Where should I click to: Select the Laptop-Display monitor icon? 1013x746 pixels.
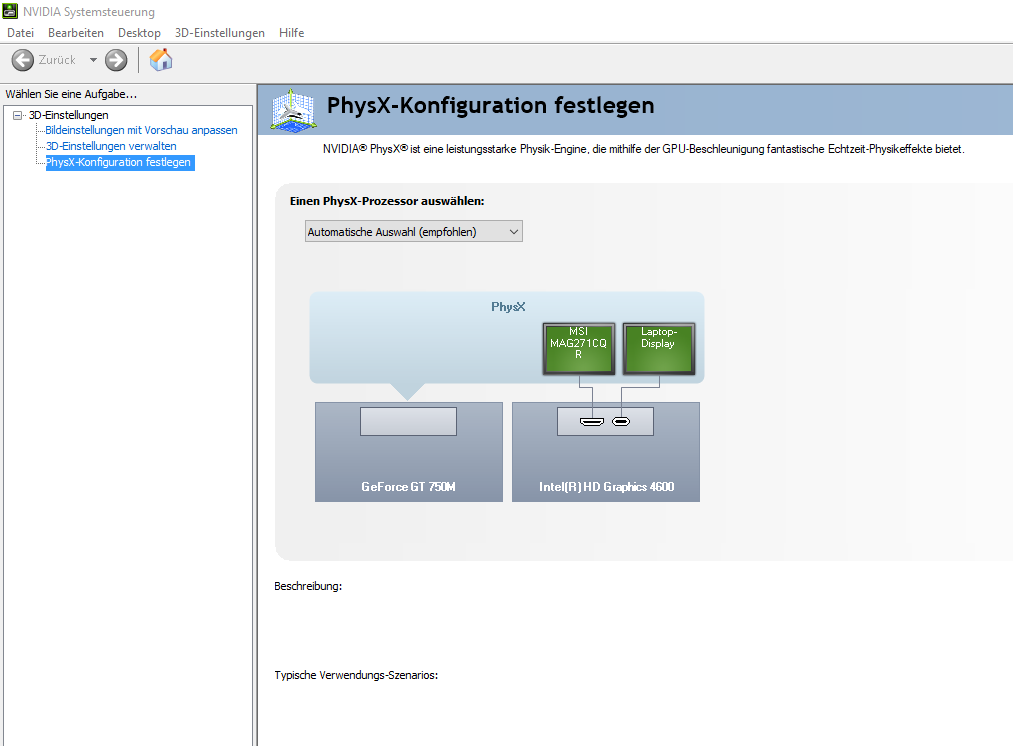pos(658,348)
